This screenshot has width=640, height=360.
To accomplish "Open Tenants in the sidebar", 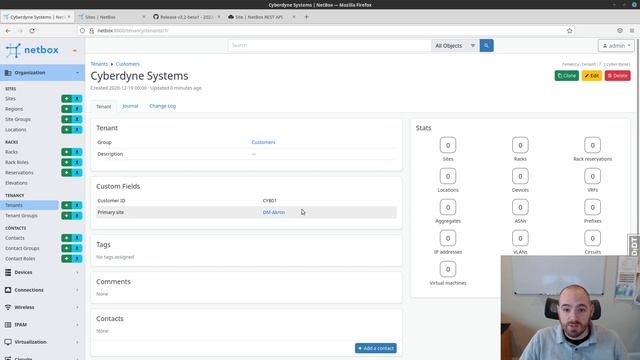I will point(29,205).
